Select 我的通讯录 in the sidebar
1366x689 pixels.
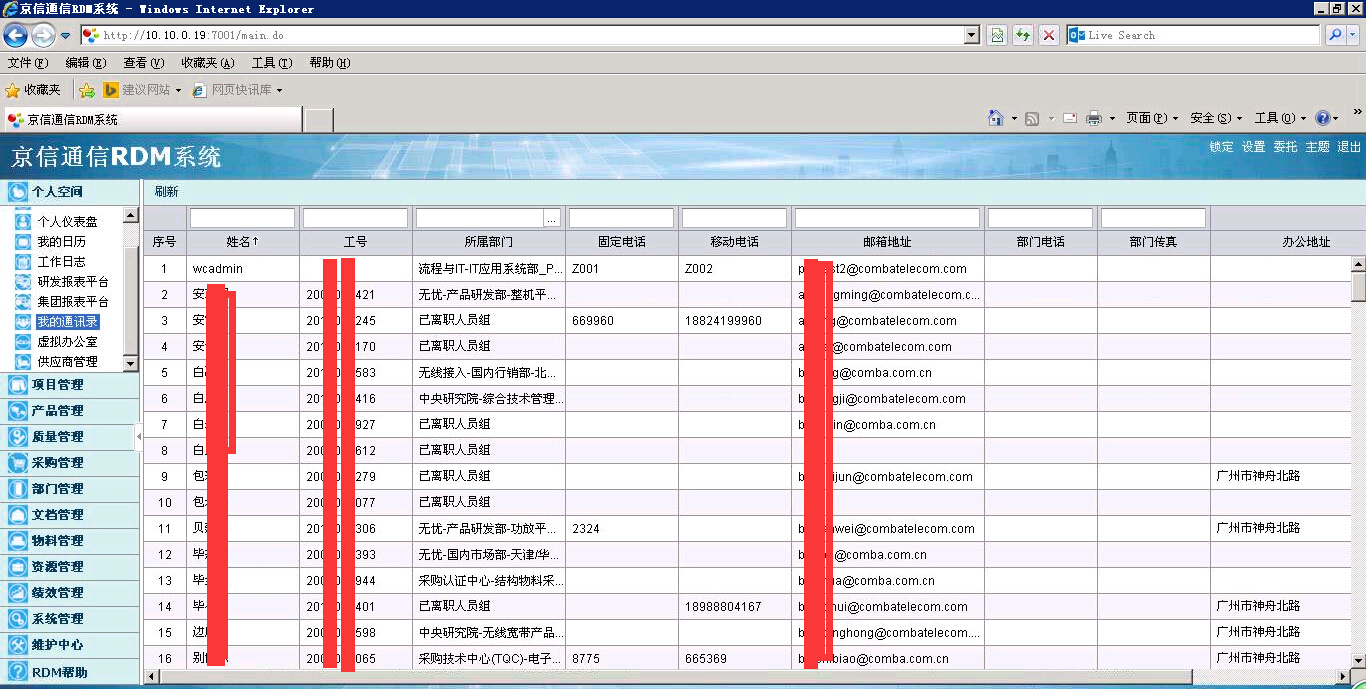click(67, 322)
